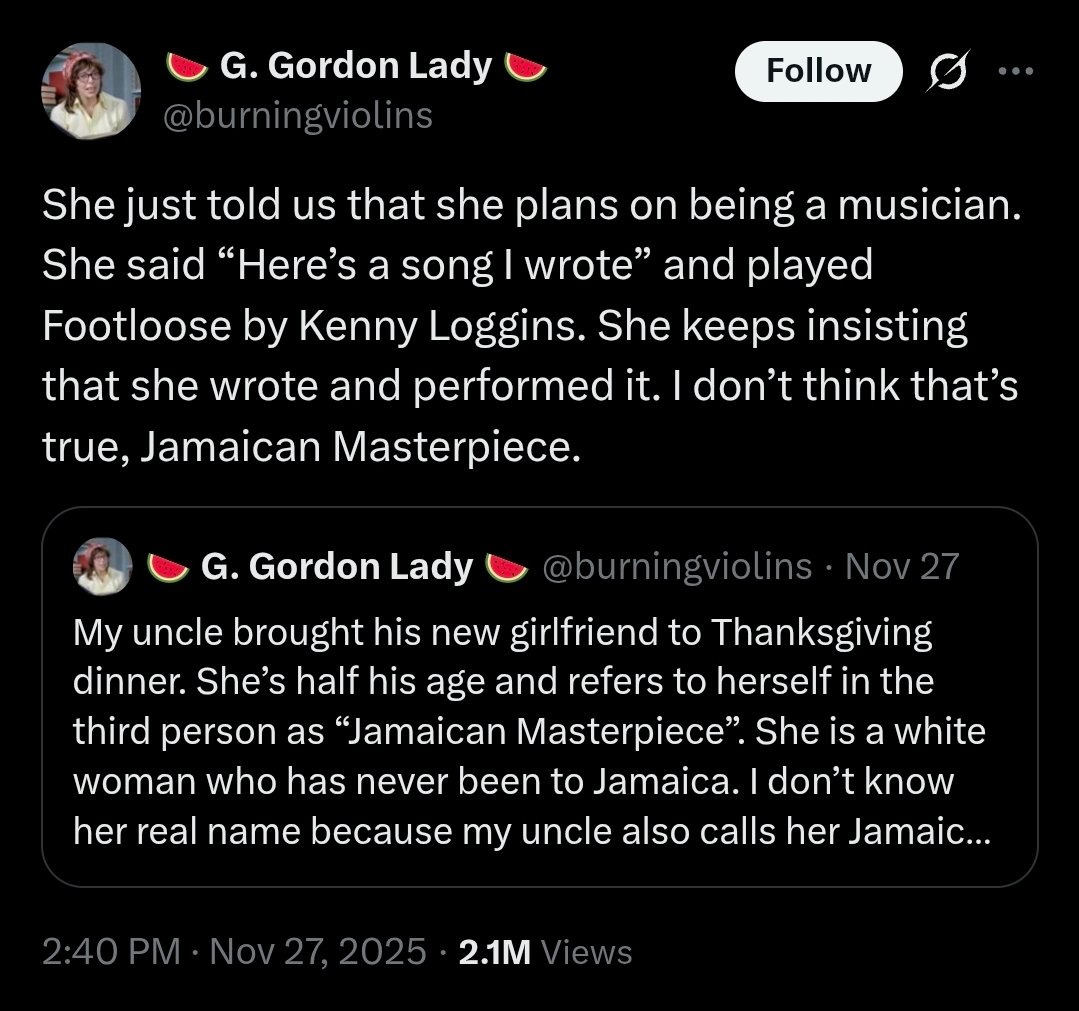Click watermelon emoji after quoted tweet's name
The width and height of the screenshot is (1079, 1011).
click(505, 568)
